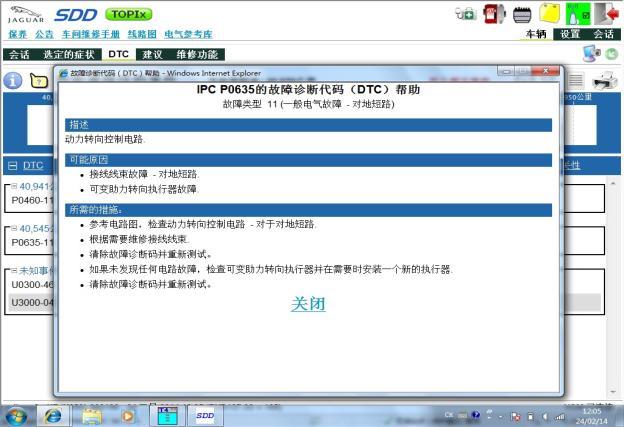Open the 电气参考库 link
This screenshot has width=624, height=427.
(188, 34)
